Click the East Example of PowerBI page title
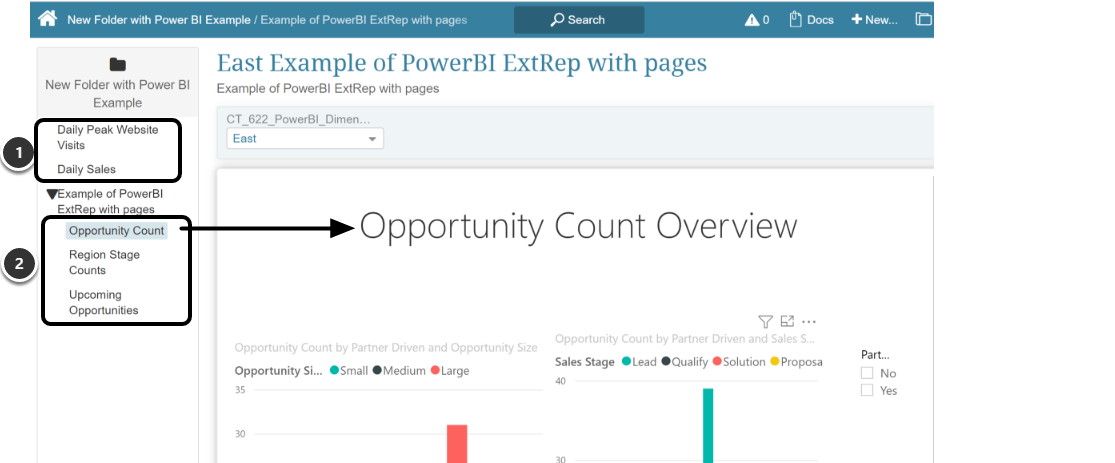1115x463 pixels. click(462, 63)
